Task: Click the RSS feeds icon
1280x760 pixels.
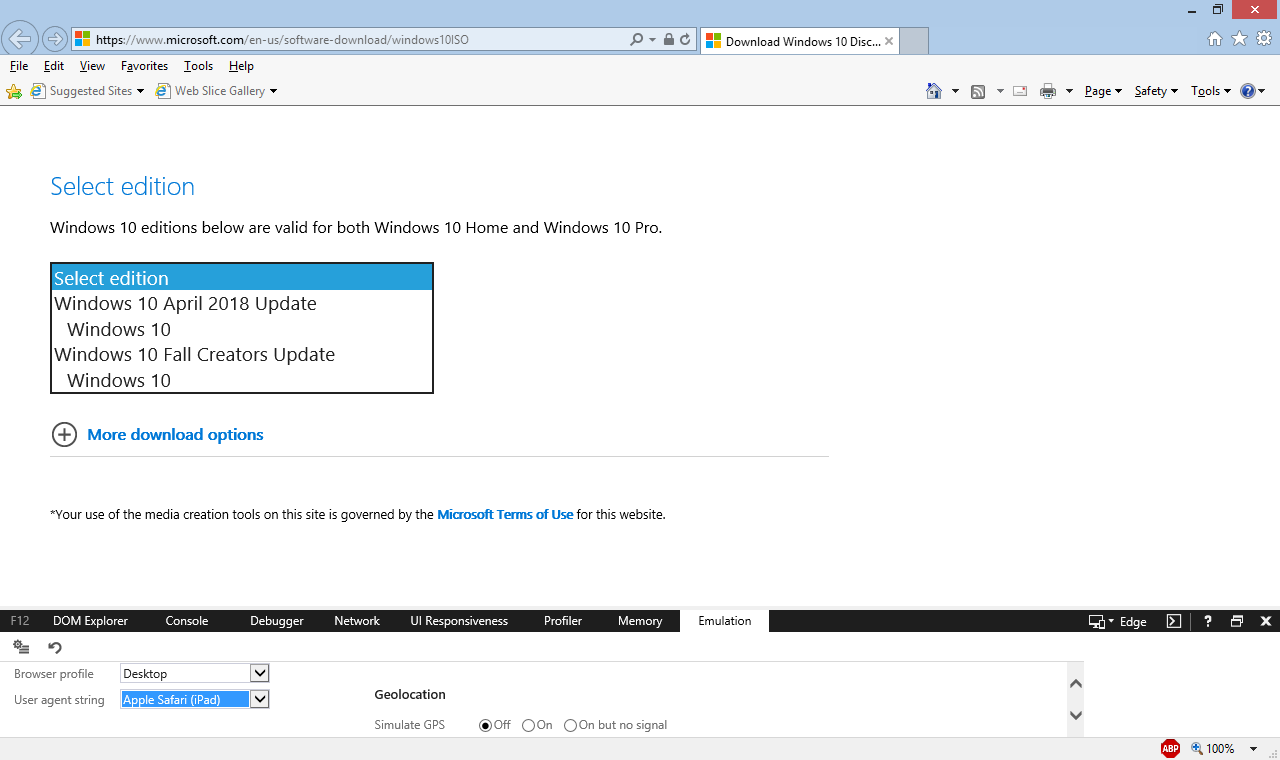Action: coord(978,91)
